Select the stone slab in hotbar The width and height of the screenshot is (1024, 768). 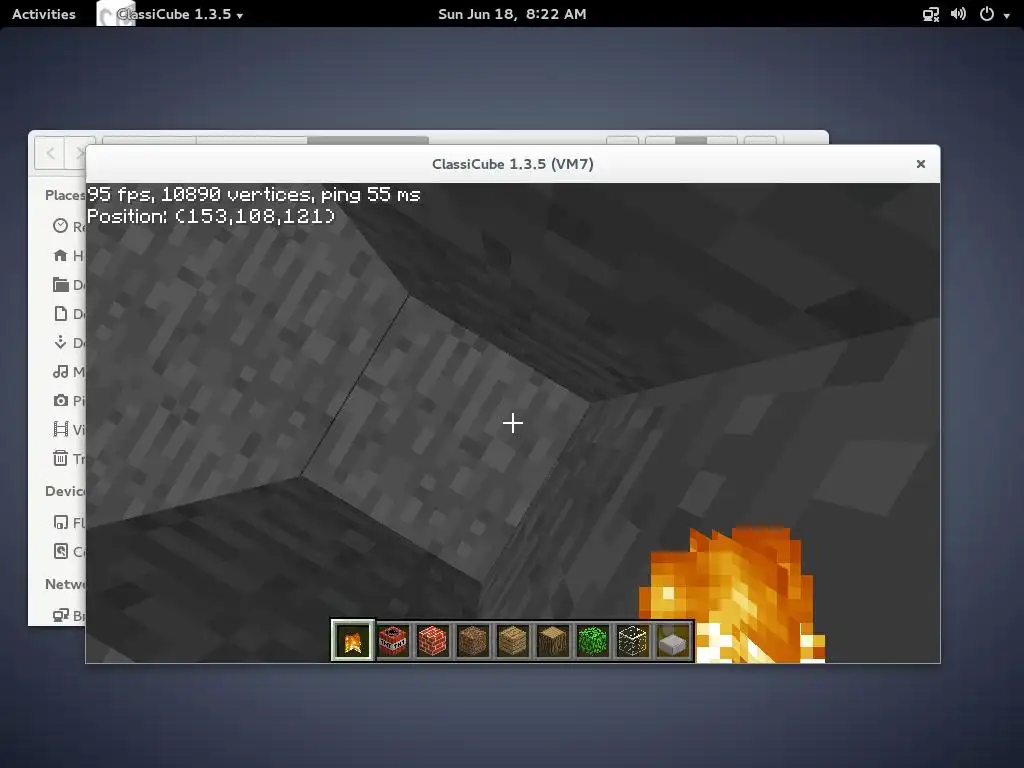tap(672, 641)
